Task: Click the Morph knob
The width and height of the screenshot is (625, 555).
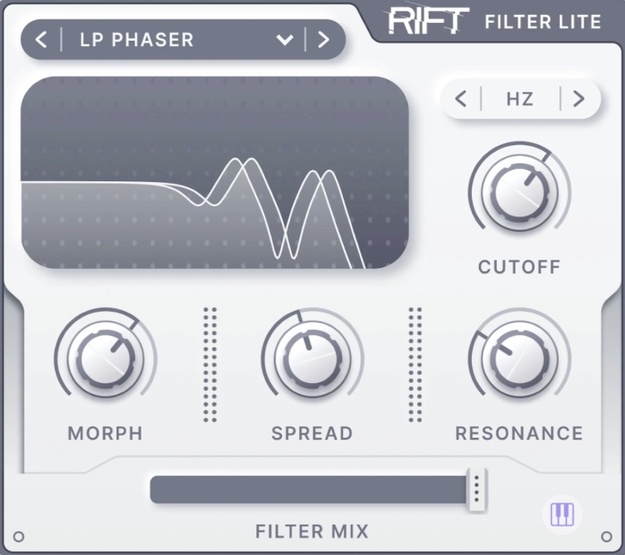Action: point(105,359)
